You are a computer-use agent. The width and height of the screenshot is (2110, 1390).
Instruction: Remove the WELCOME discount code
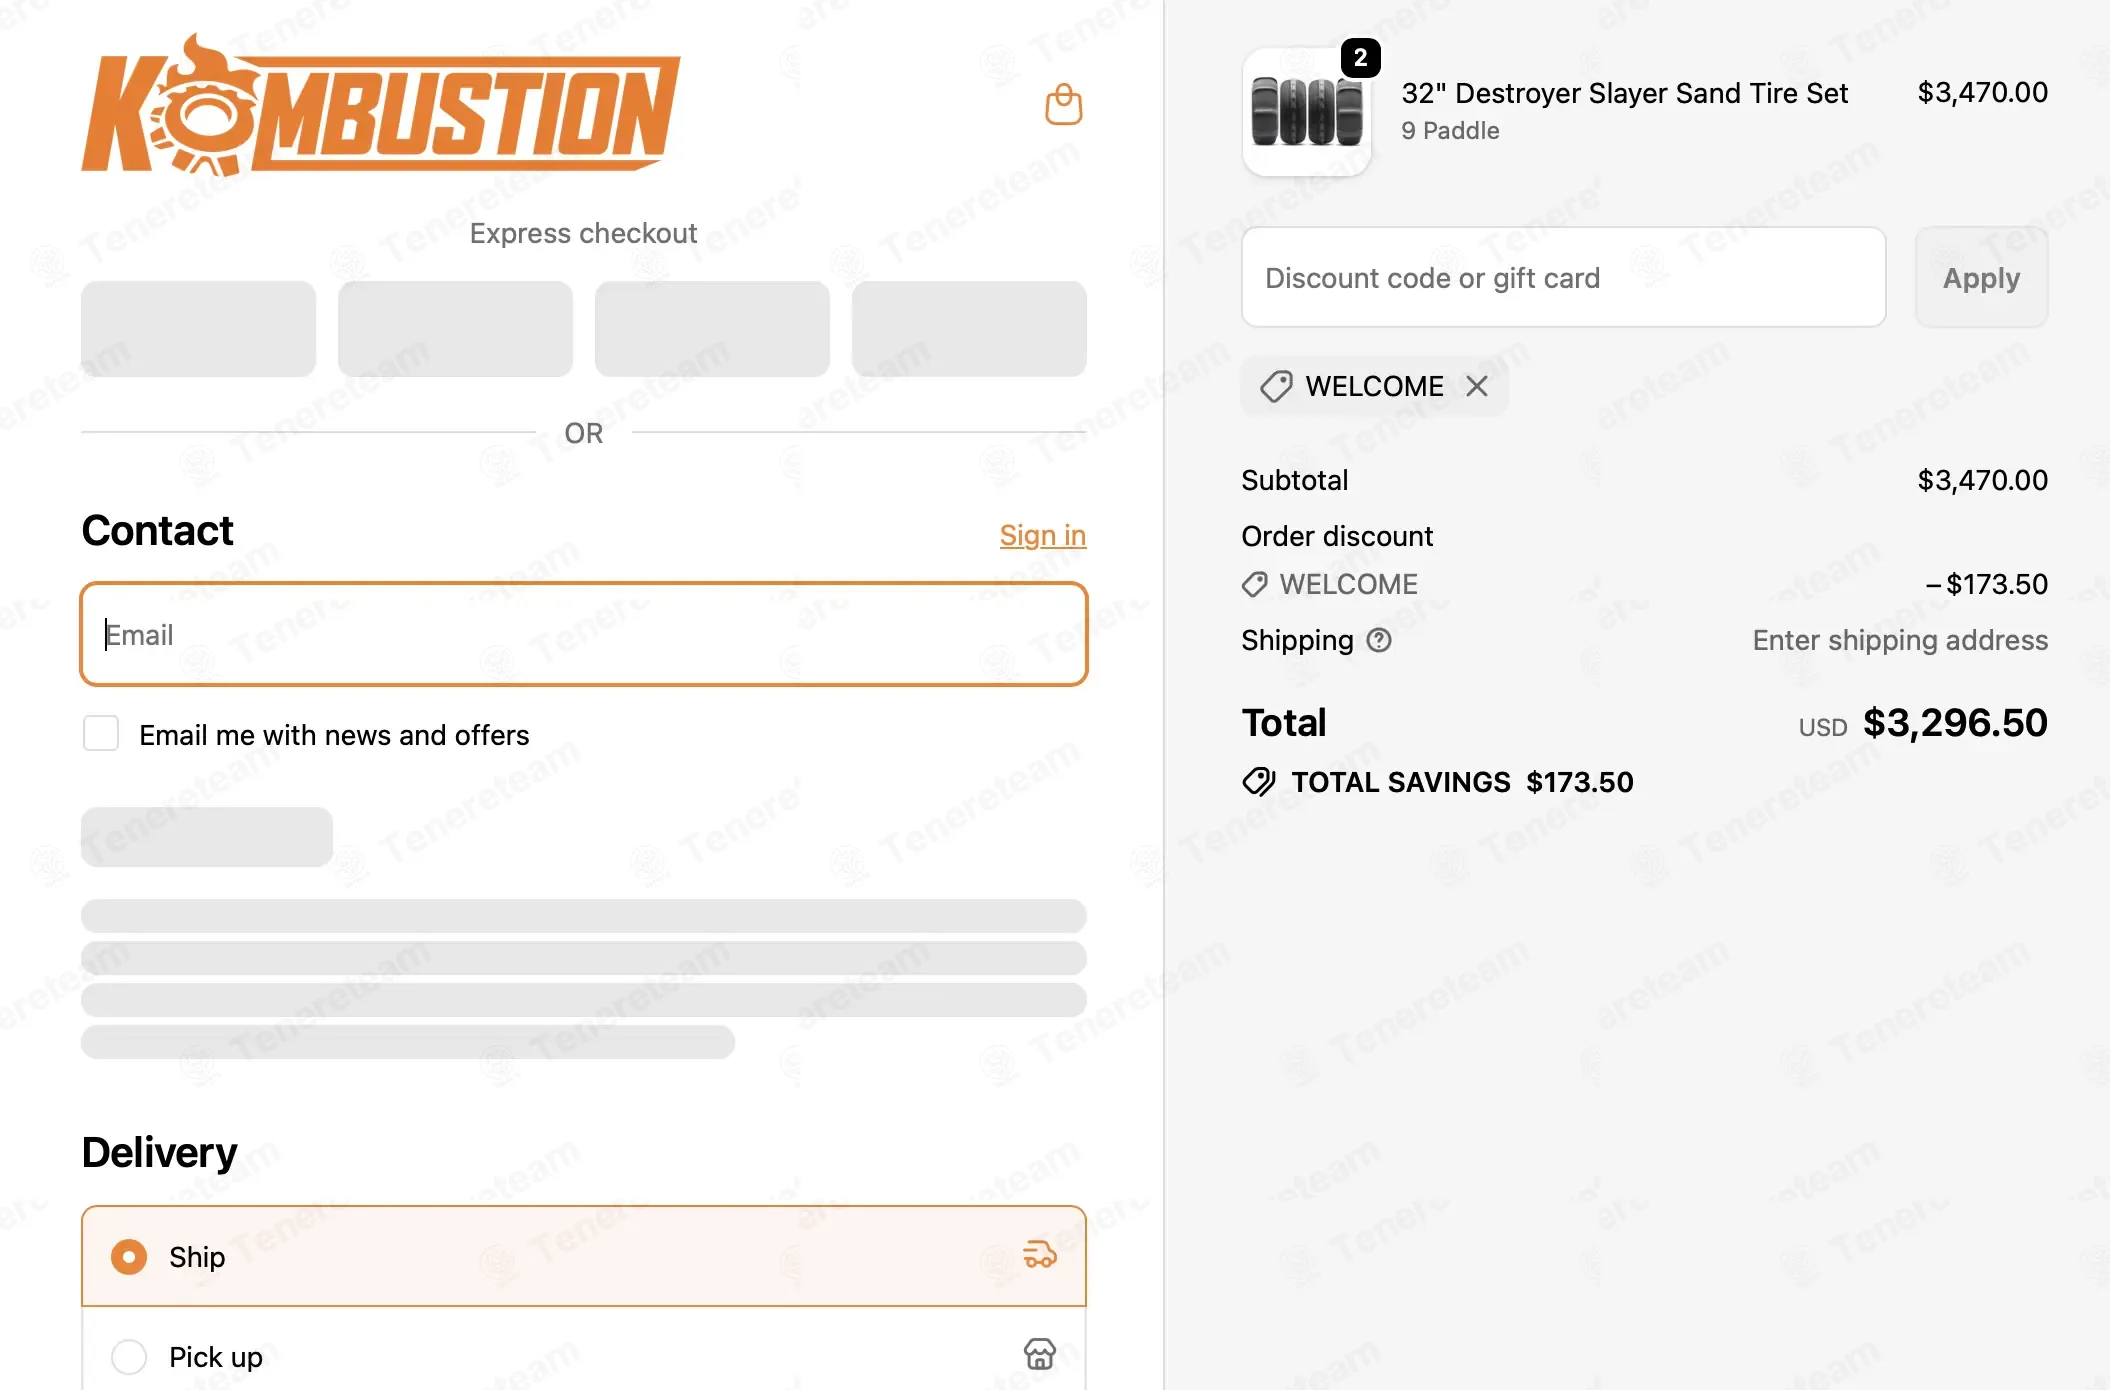tap(1477, 386)
